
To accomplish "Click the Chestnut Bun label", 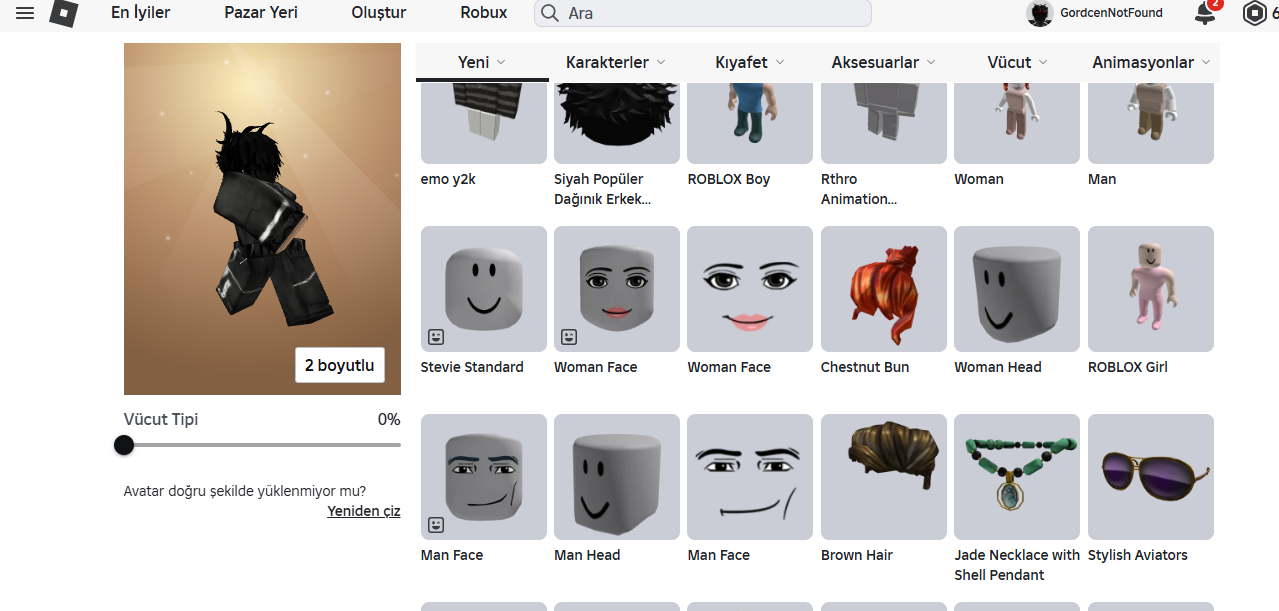I will (x=865, y=367).
